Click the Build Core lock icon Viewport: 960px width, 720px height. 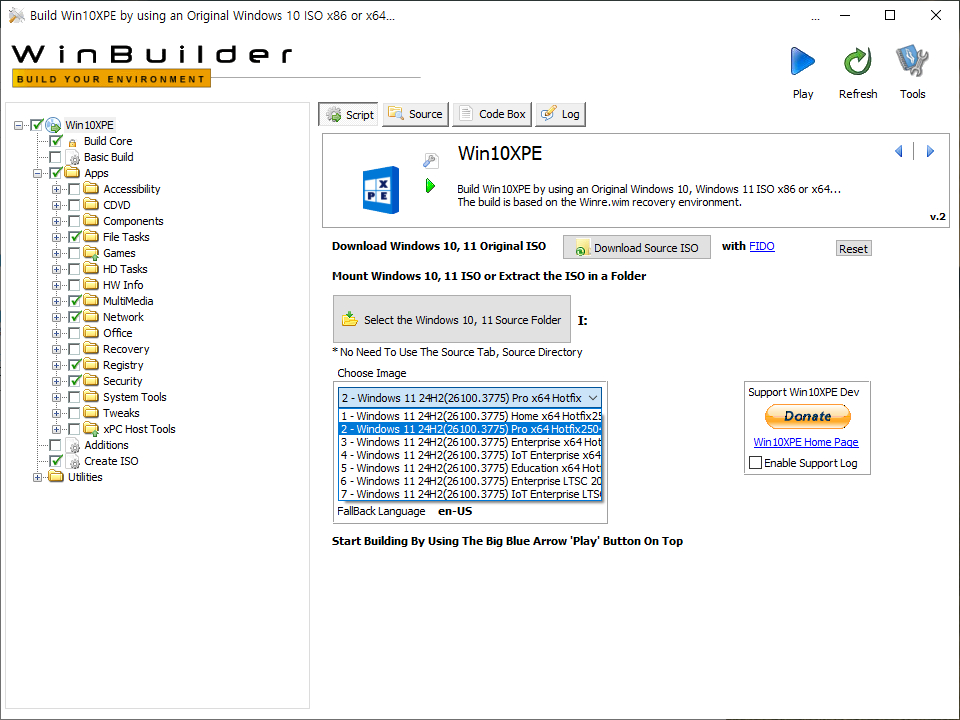72,142
